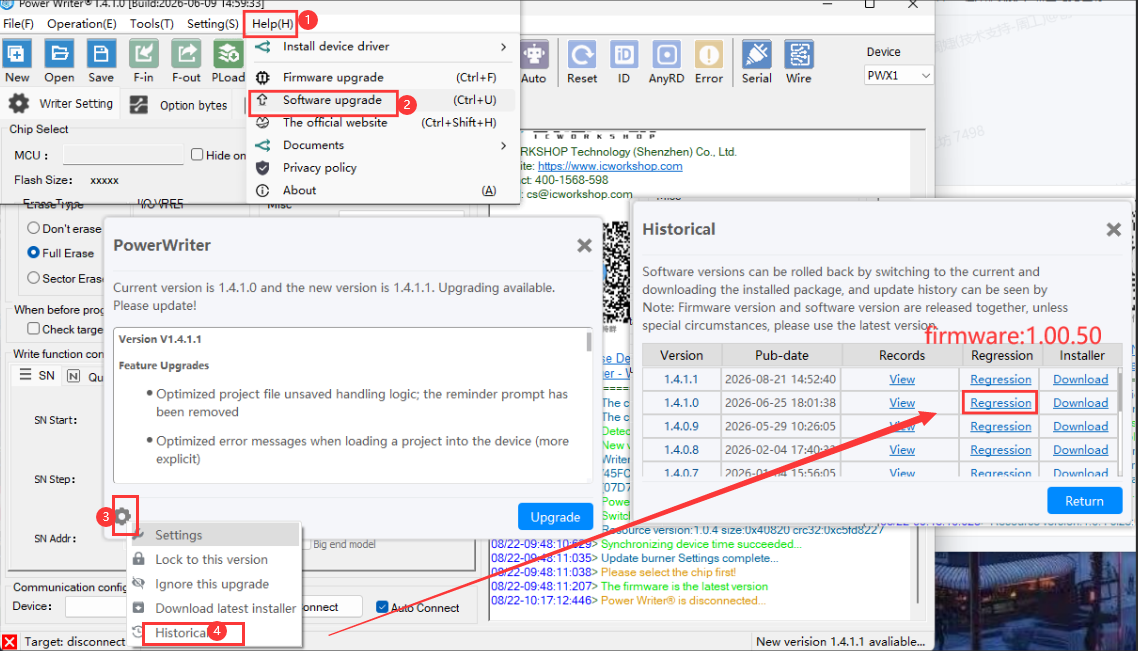The width and height of the screenshot is (1138, 651).
Task: Click the Privacy policy shield icon
Action: point(263,168)
